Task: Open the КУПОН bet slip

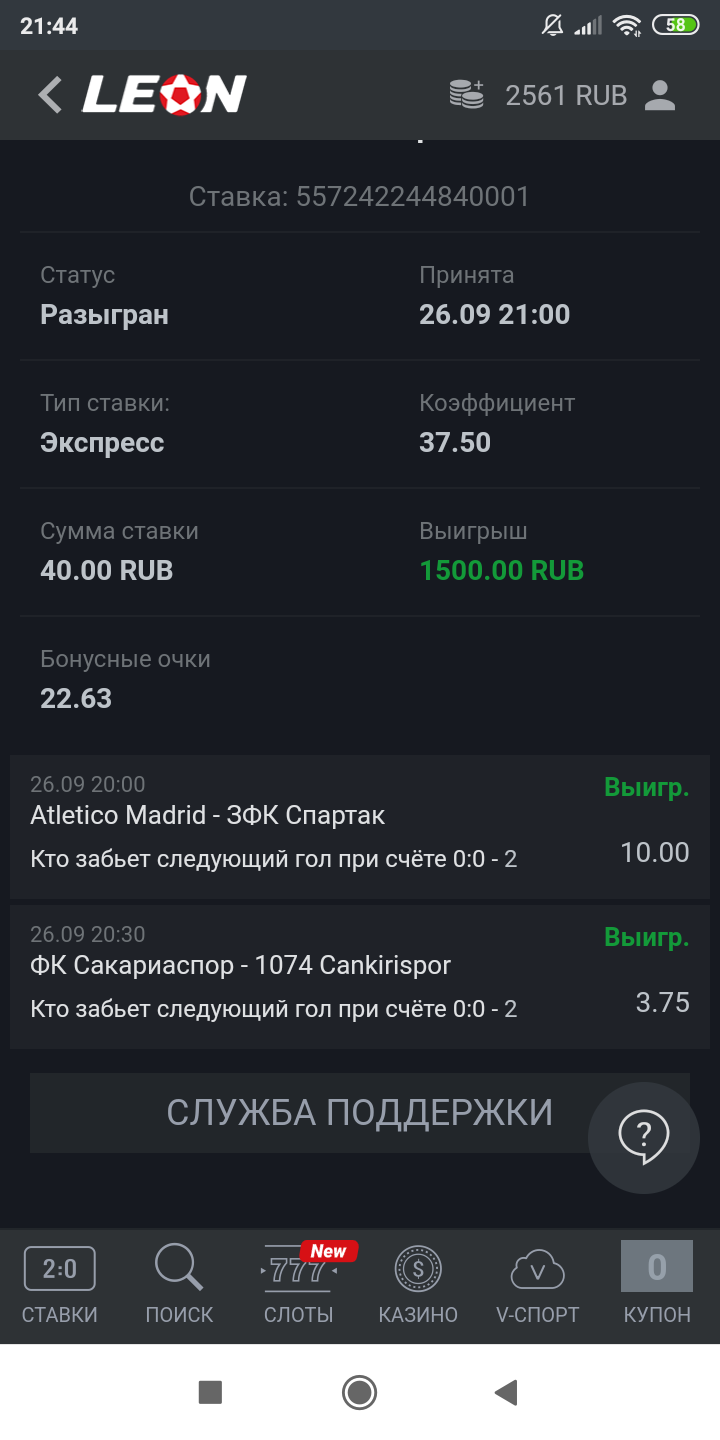Action: (657, 1286)
